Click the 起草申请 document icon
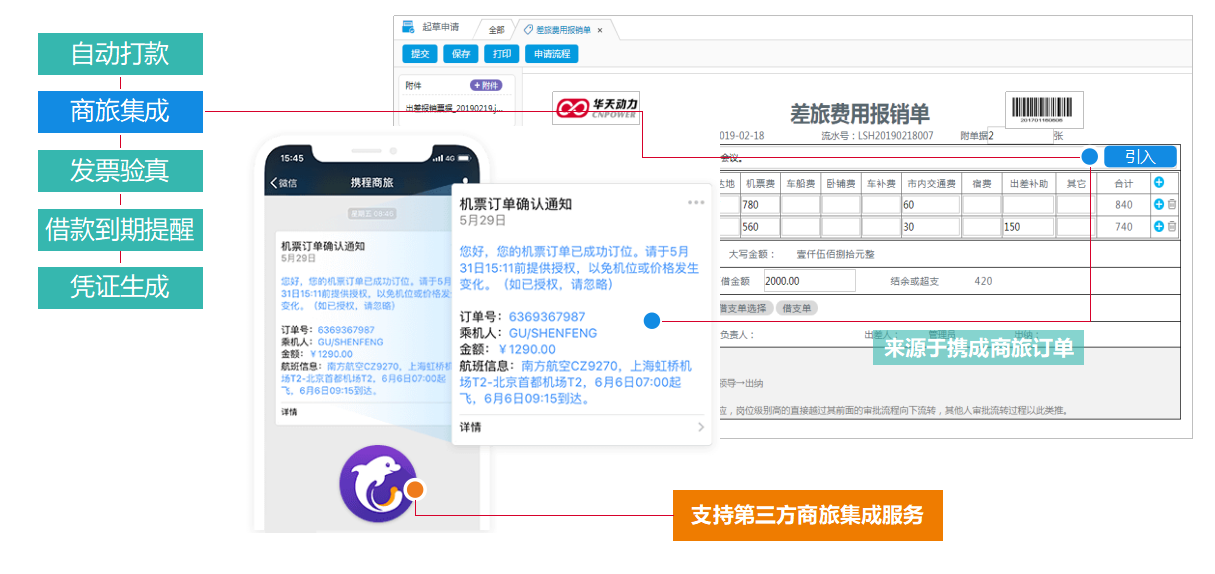Viewport: 1215px width, 574px height. tap(408, 28)
